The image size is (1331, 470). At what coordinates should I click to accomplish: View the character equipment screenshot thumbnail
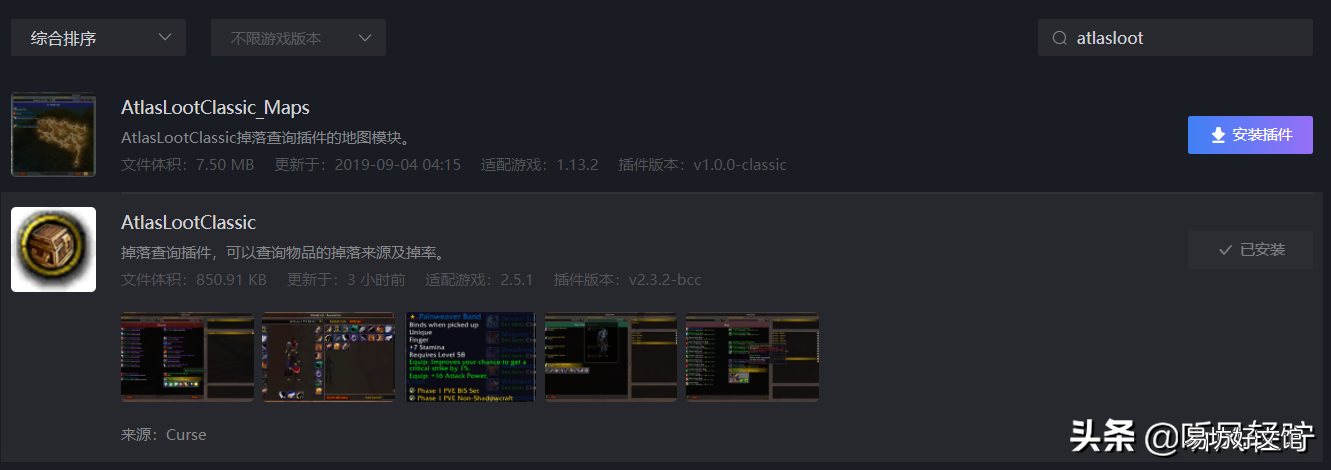click(x=329, y=357)
